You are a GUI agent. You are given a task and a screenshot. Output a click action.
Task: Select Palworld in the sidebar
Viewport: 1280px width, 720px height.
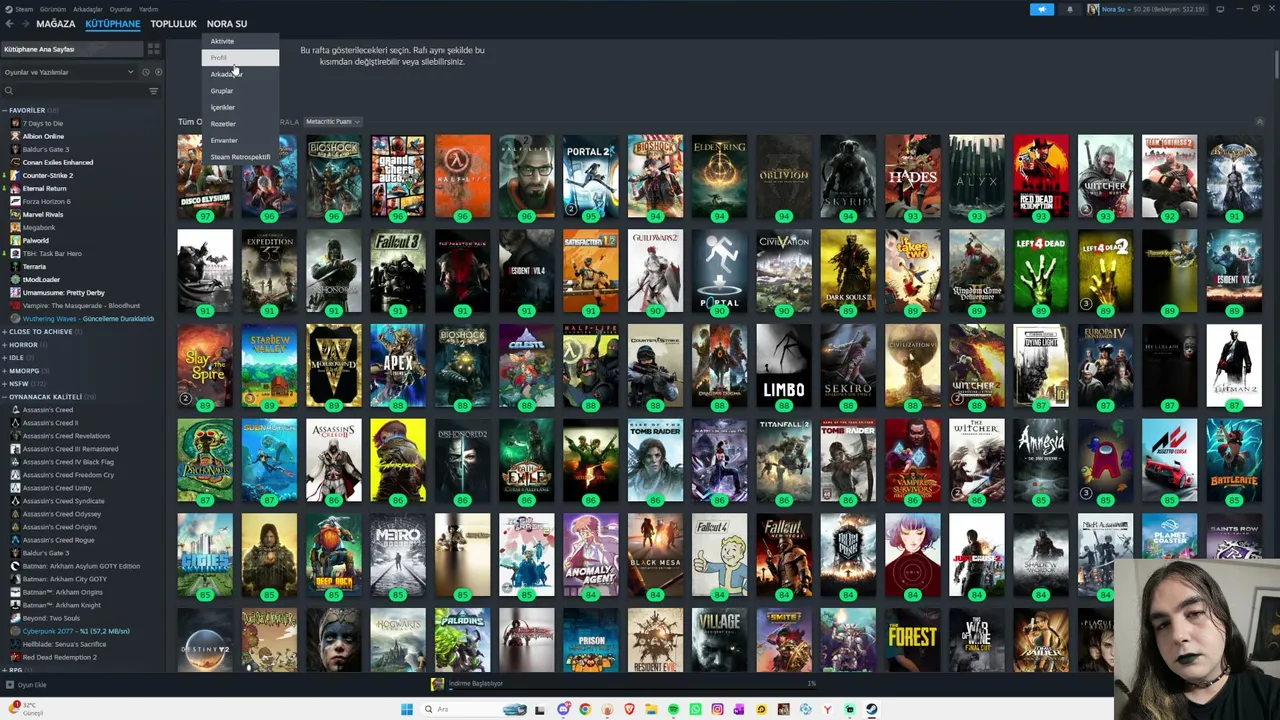tap(36, 240)
